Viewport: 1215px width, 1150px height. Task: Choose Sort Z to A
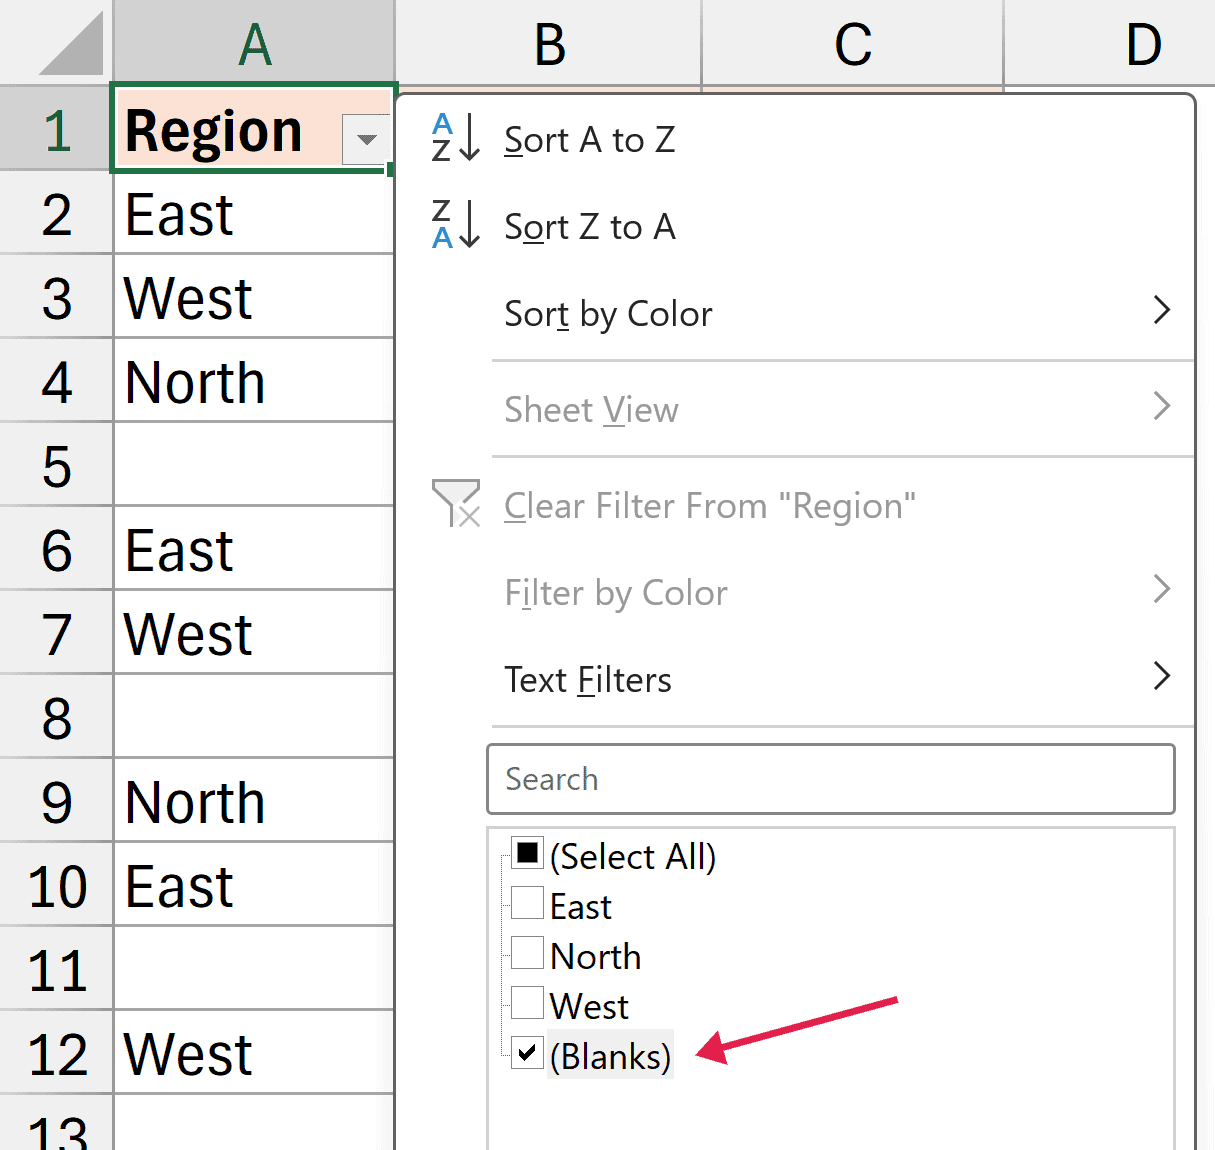click(590, 227)
